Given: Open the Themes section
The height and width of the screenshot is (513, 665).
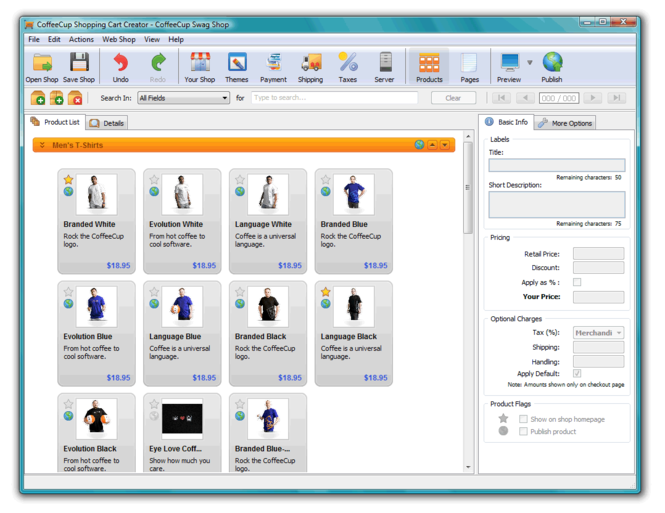Looking at the screenshot, I should pyautogui.click(x=237, y=67).
